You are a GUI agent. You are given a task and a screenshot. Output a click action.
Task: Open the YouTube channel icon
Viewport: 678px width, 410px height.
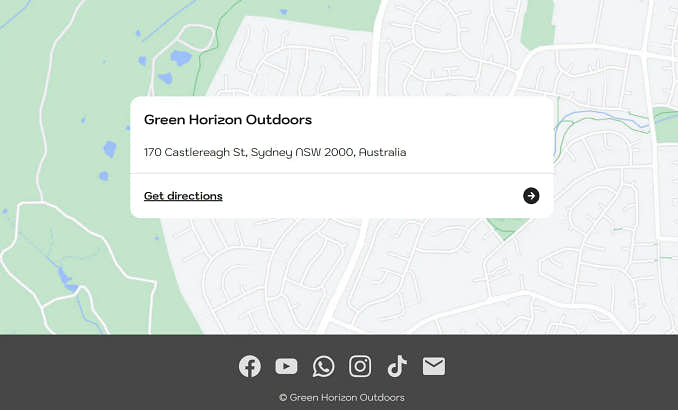pyautogui.click(x=286, y=366)
